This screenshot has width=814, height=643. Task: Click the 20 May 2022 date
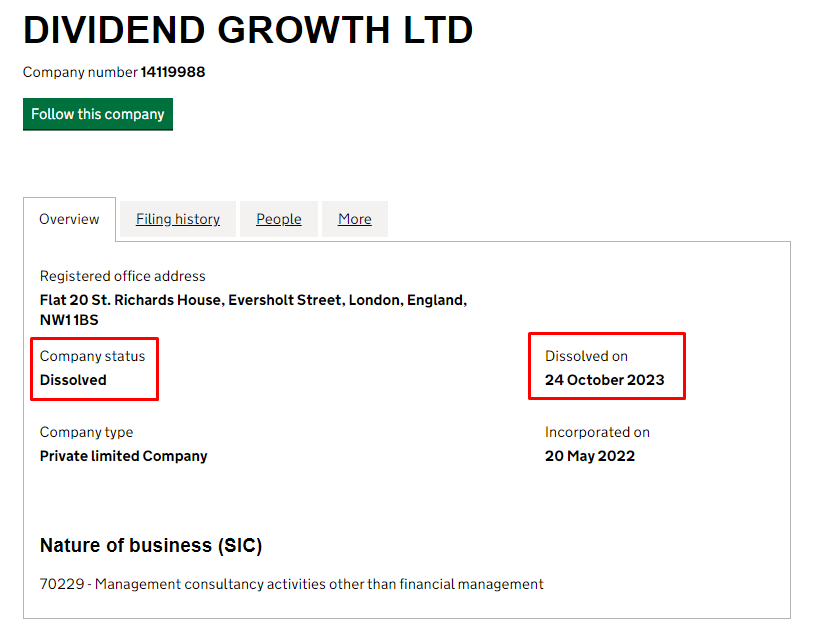pyautogui.click(x=590, y=456)
